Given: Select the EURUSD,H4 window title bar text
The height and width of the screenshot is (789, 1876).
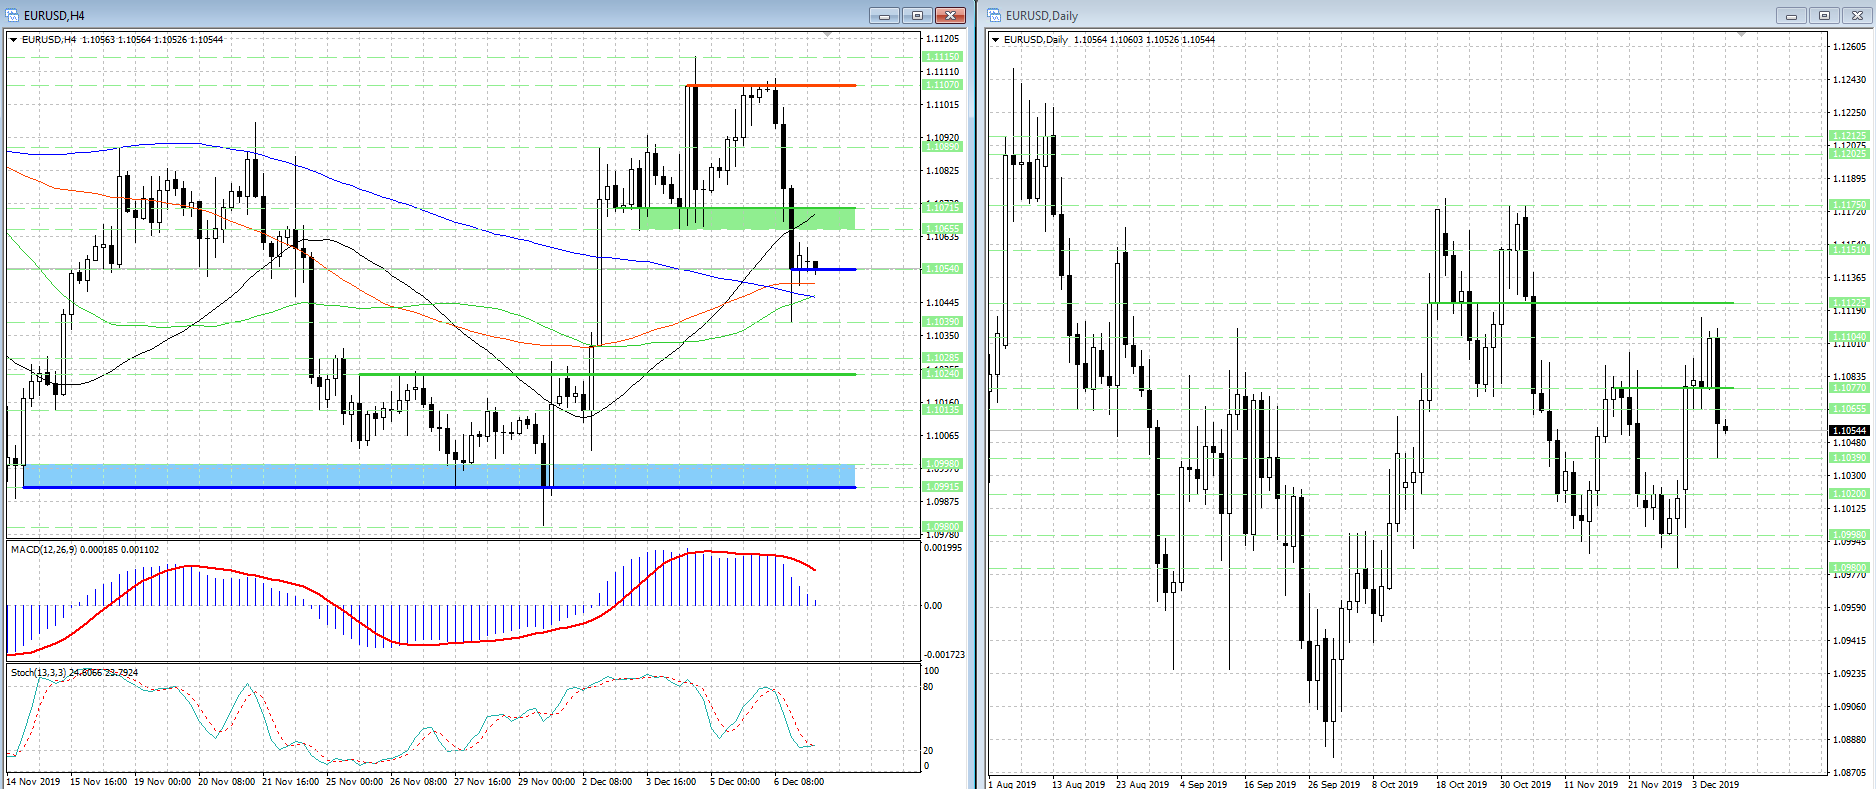Looking at the screenshot, I should click(54, 15).
